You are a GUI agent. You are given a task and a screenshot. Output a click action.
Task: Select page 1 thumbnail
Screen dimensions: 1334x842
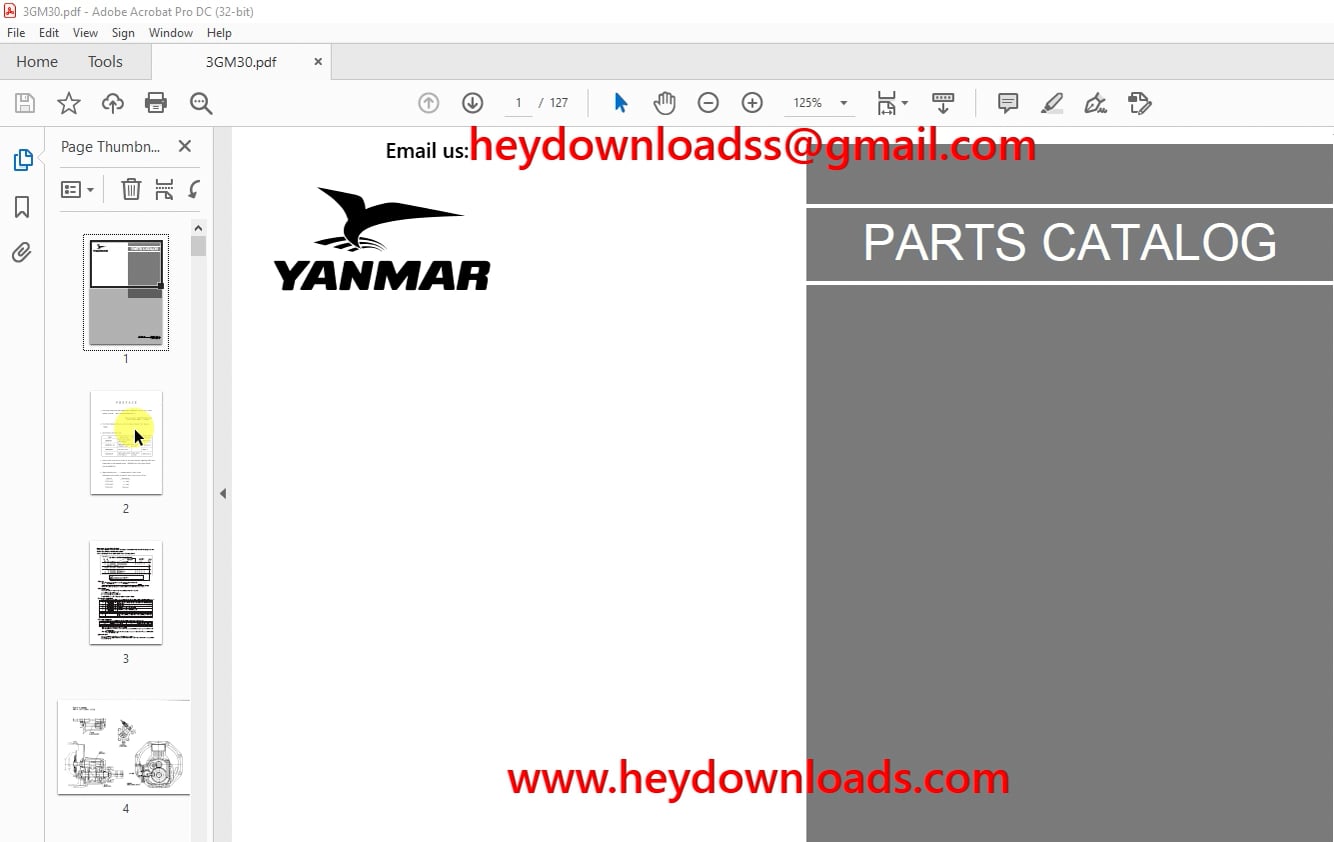point(126,292)
